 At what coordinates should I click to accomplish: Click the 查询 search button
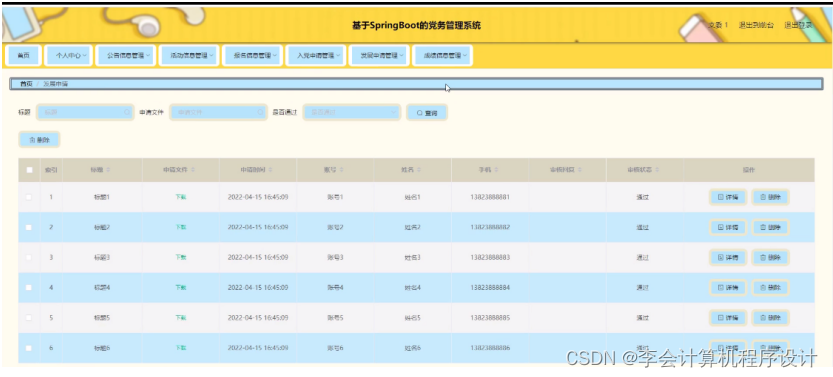[x=427, y=113]
